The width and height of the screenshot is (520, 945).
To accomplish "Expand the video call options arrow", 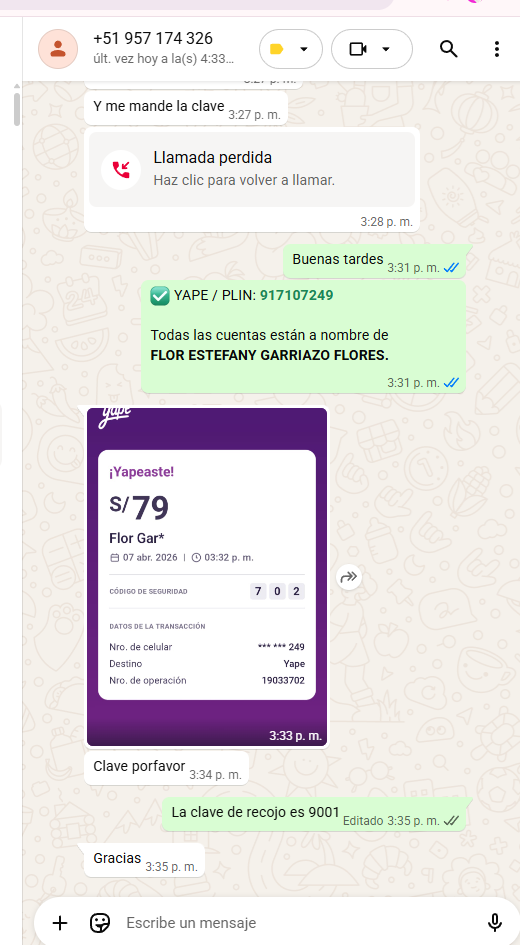I will click(x=386, y=49).
